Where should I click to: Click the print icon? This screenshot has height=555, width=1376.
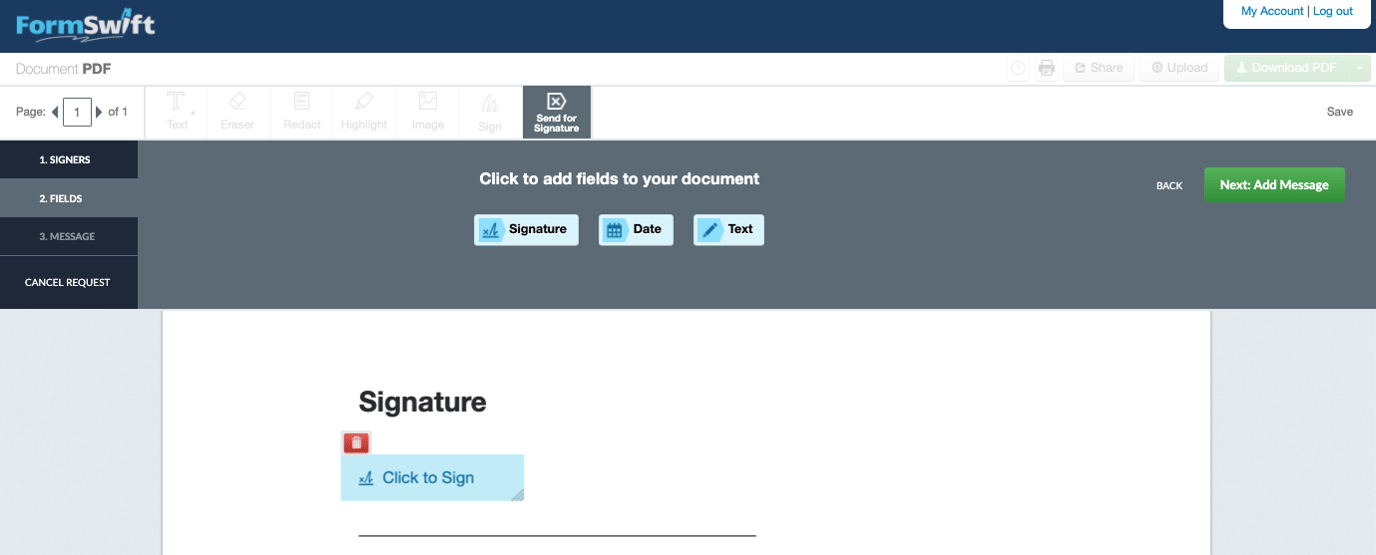tap(1046, 68)
